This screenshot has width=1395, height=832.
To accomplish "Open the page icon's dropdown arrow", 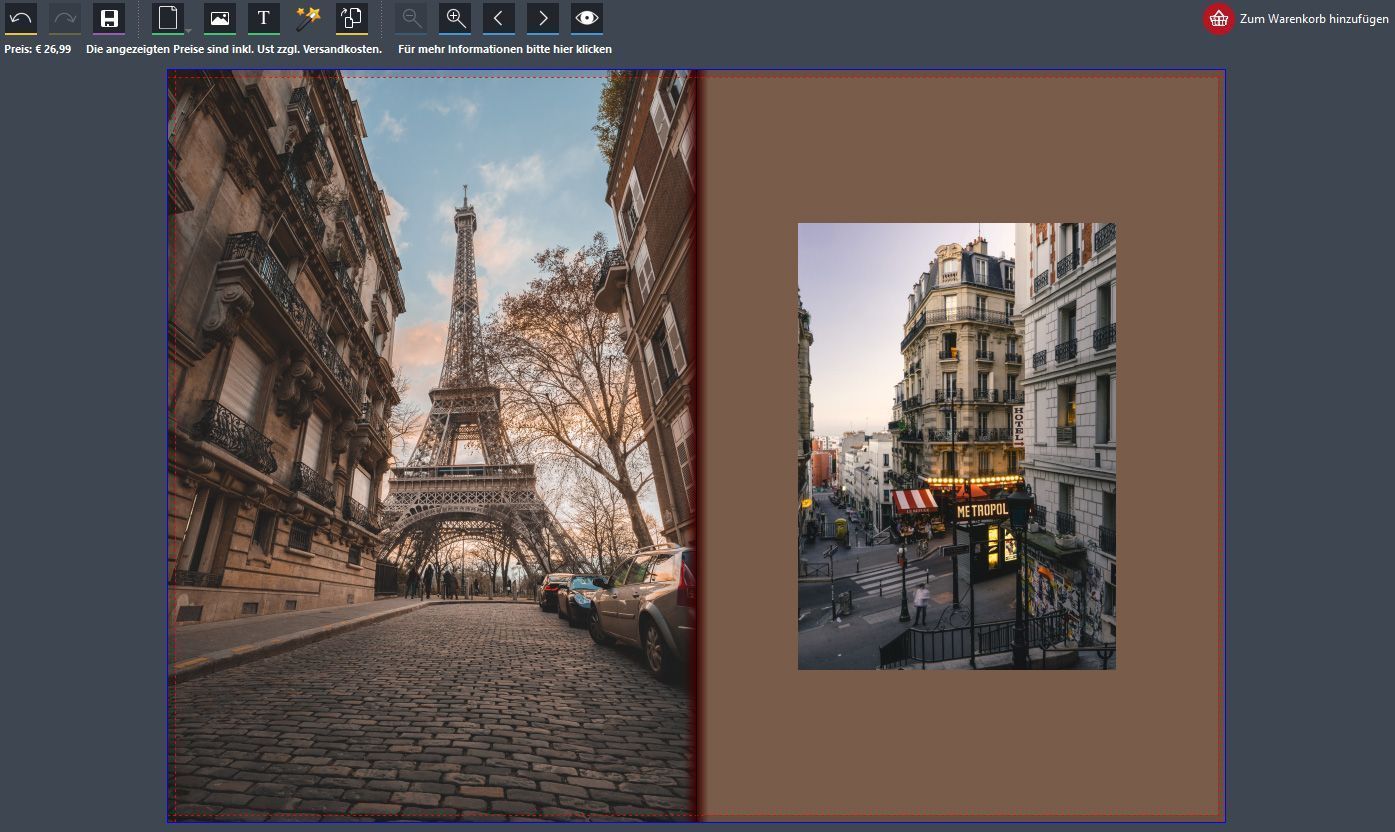I will (188, 30).
